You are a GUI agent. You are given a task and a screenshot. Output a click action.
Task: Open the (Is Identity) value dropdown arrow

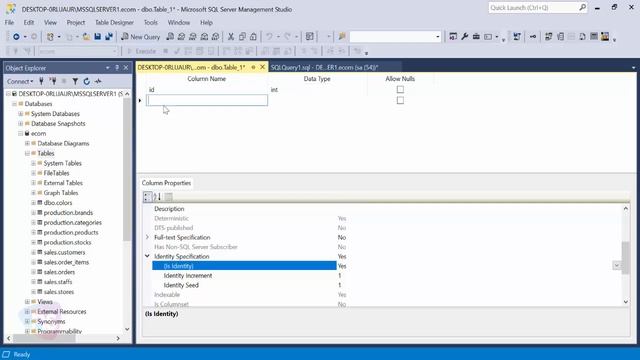pyautogui.click(x=617, y=266)
